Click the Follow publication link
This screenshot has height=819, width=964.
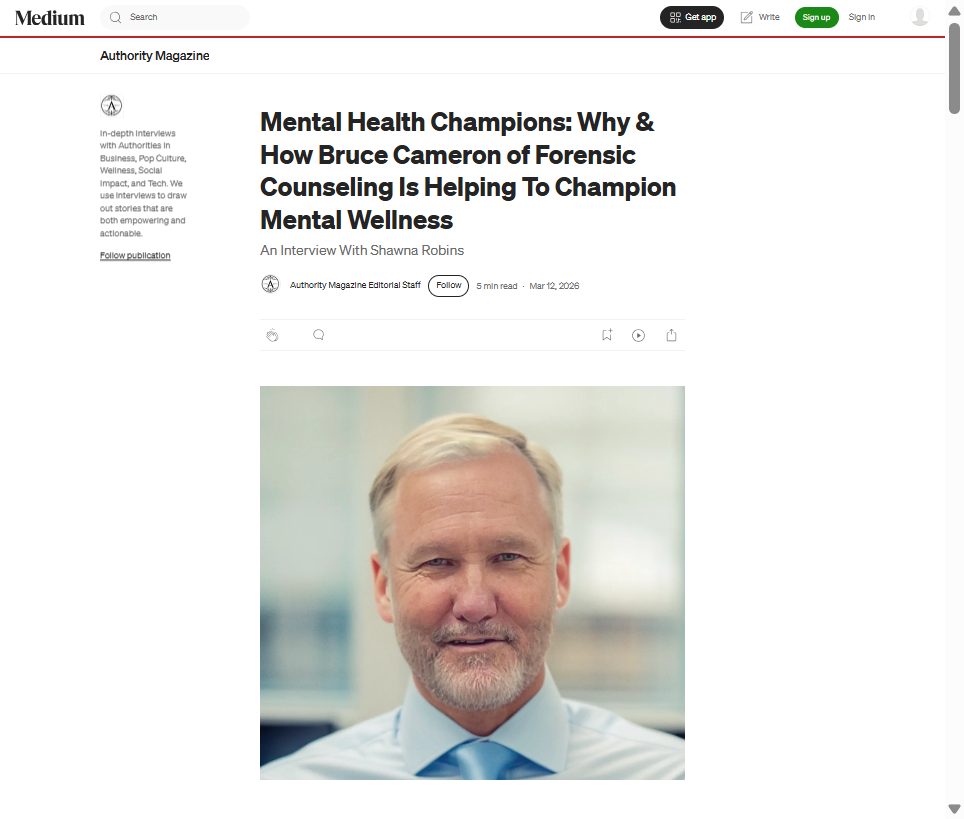pyautogui.click(x=135, y=256)
